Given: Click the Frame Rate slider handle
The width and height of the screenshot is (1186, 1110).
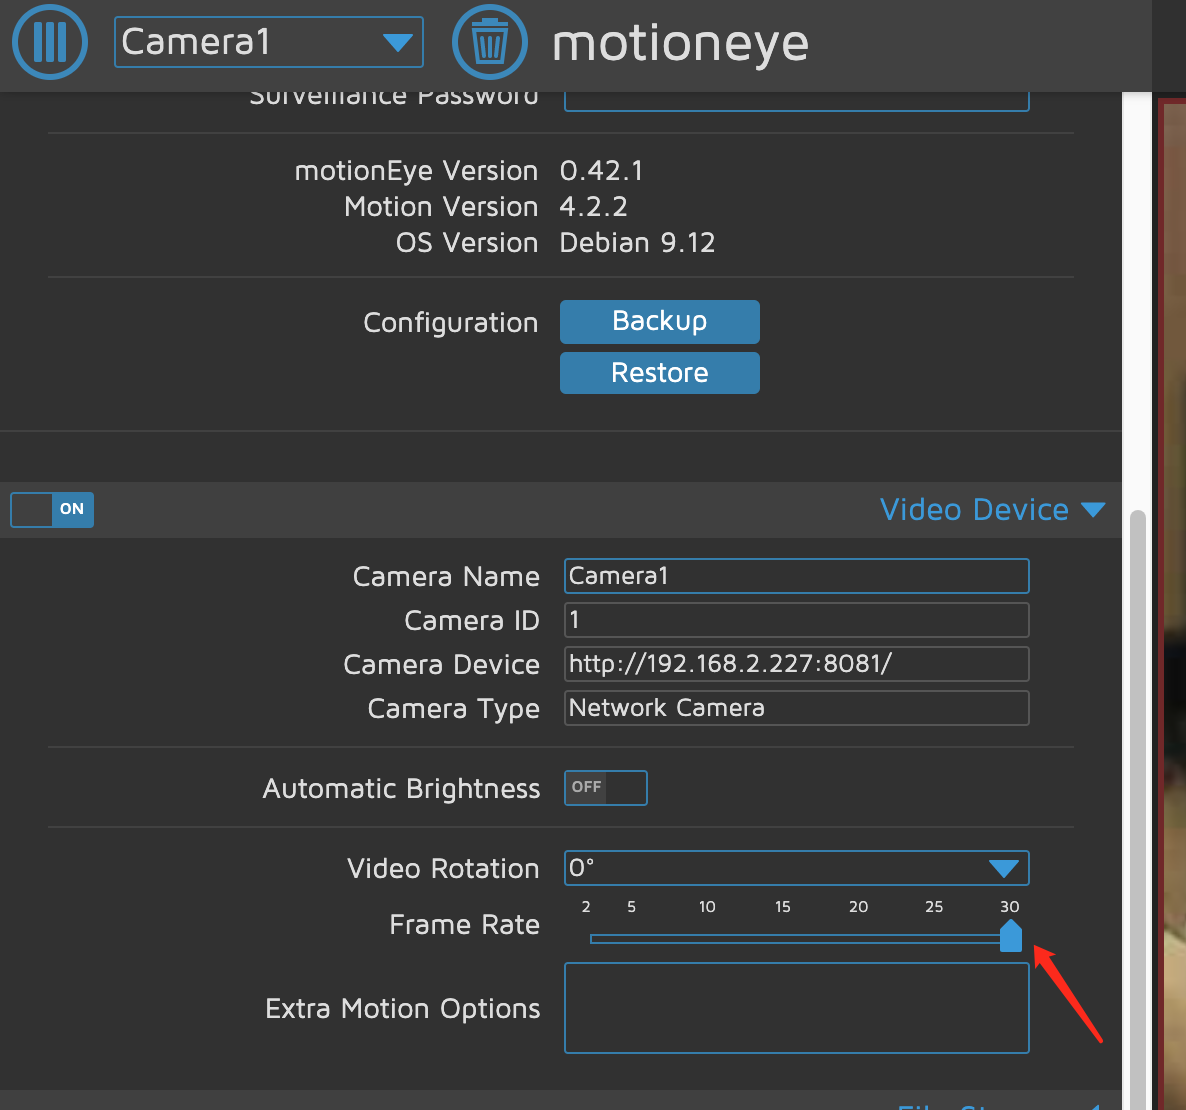Looking at the screenshot, I should 1010,937.
